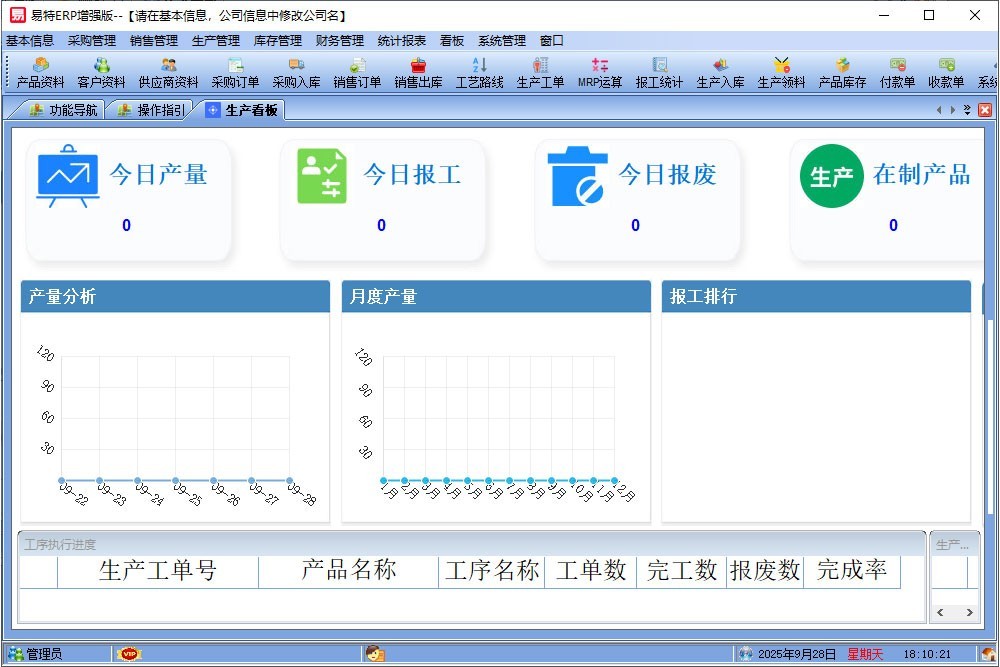1000x667 pixels.
Task: Run MRP运算 from the toolbar
Action: [x=599, y=73]
